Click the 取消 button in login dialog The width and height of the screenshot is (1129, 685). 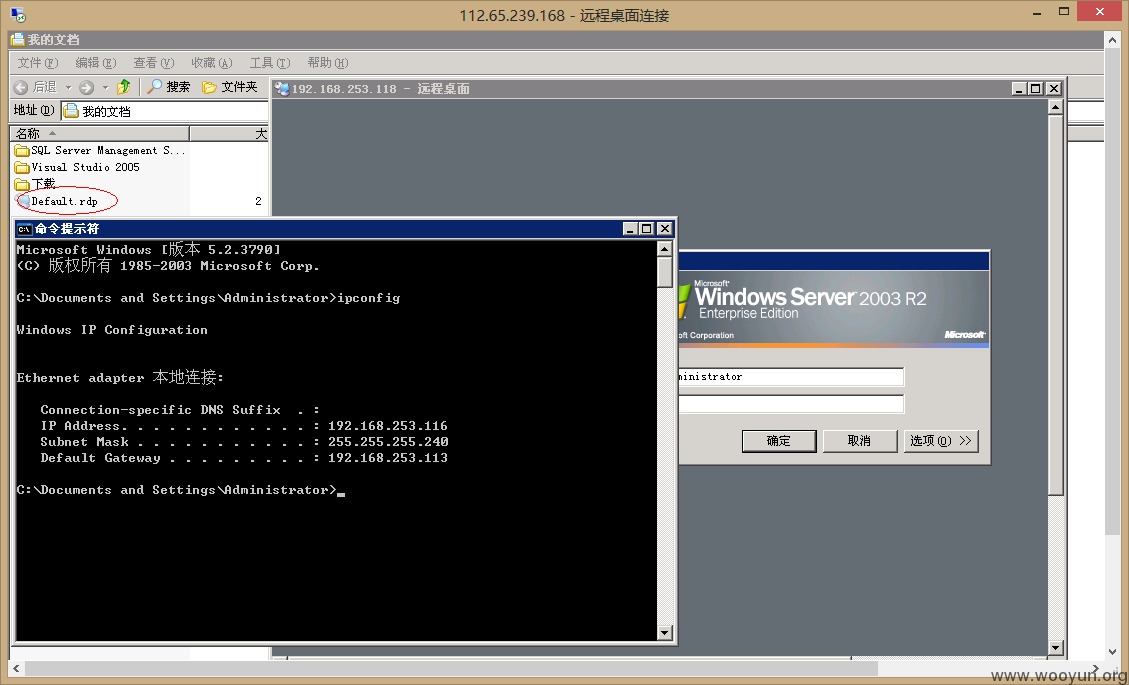click(x=859, y=441)
